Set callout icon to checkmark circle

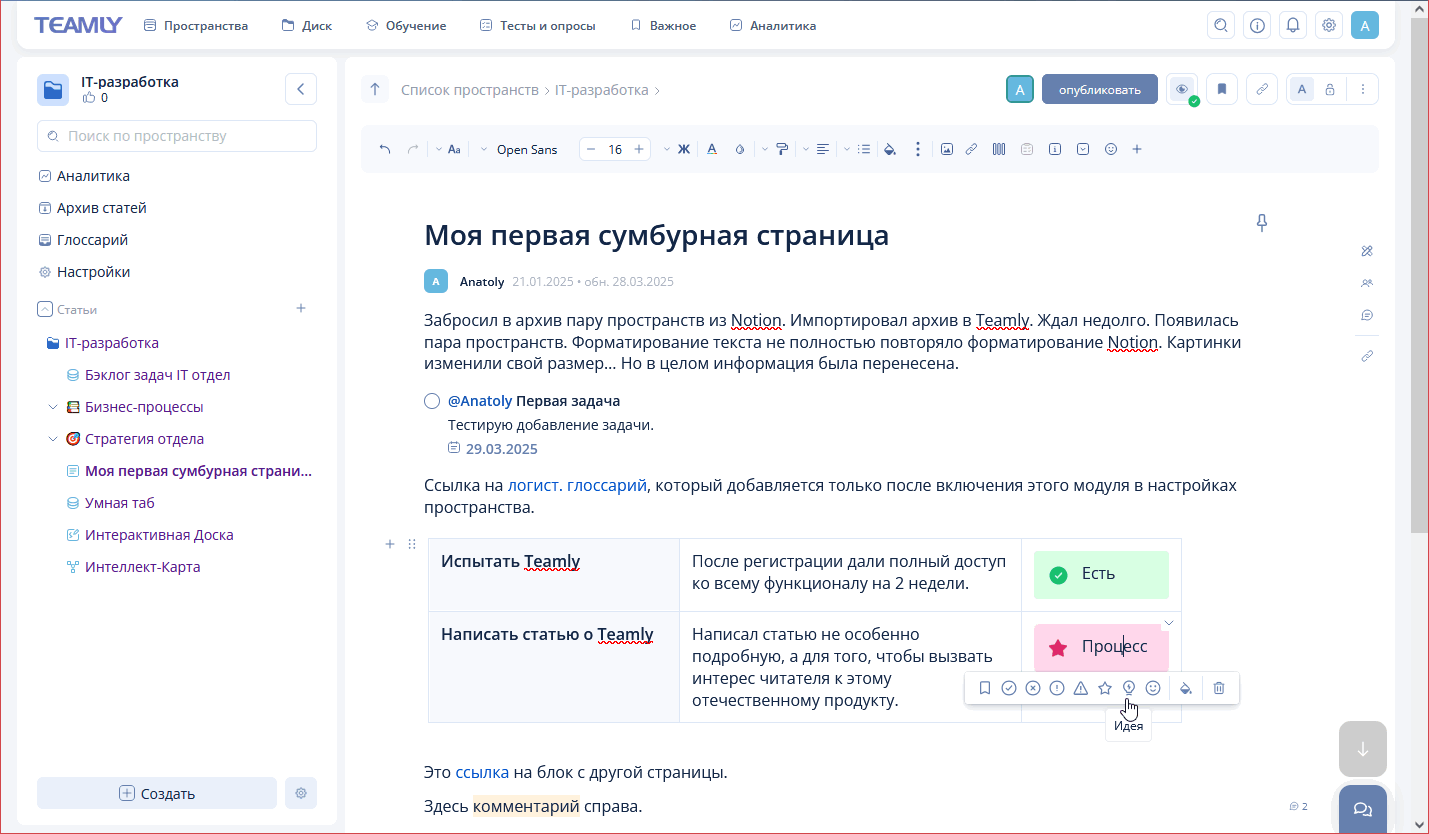pos(1009,688)
